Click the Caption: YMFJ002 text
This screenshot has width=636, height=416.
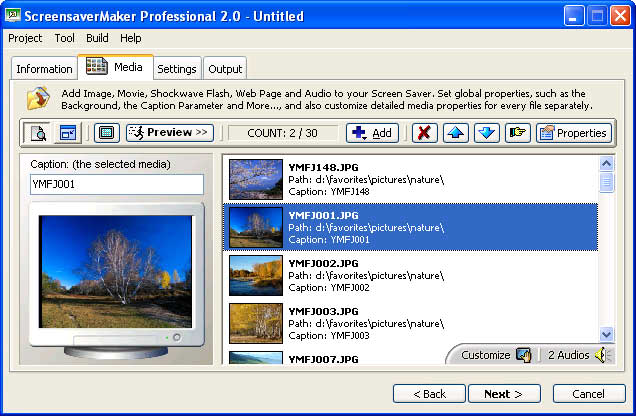329,287
